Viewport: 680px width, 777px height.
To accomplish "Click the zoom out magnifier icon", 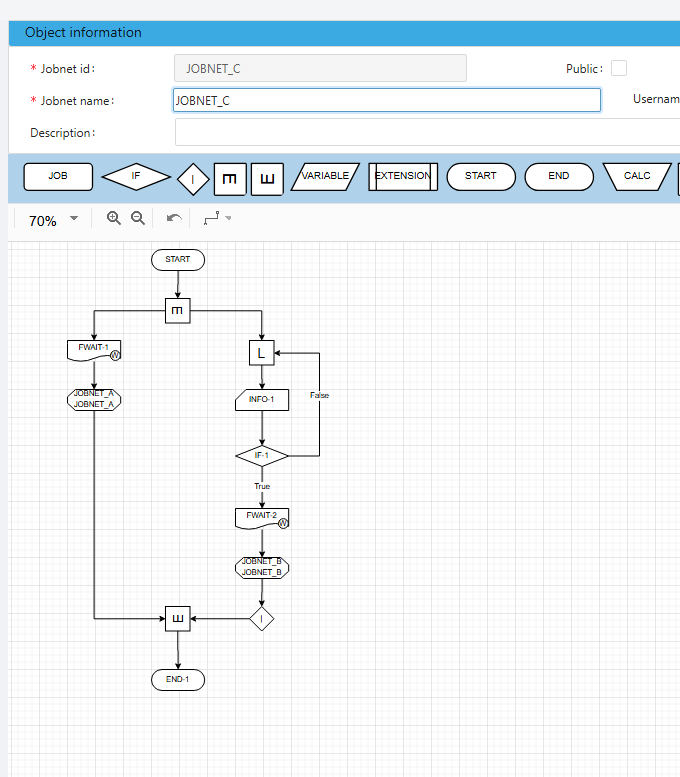I will click(139, 219).
